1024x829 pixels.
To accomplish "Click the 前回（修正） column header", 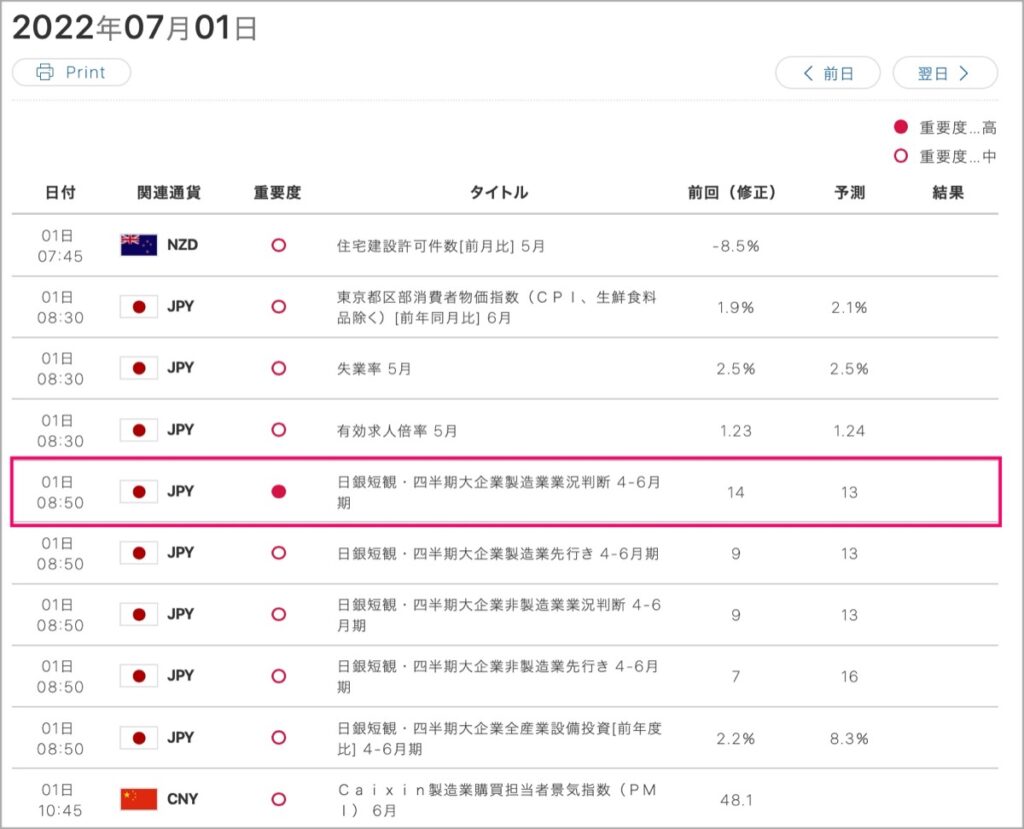I will pyautogui.click(x=732, y=193).
